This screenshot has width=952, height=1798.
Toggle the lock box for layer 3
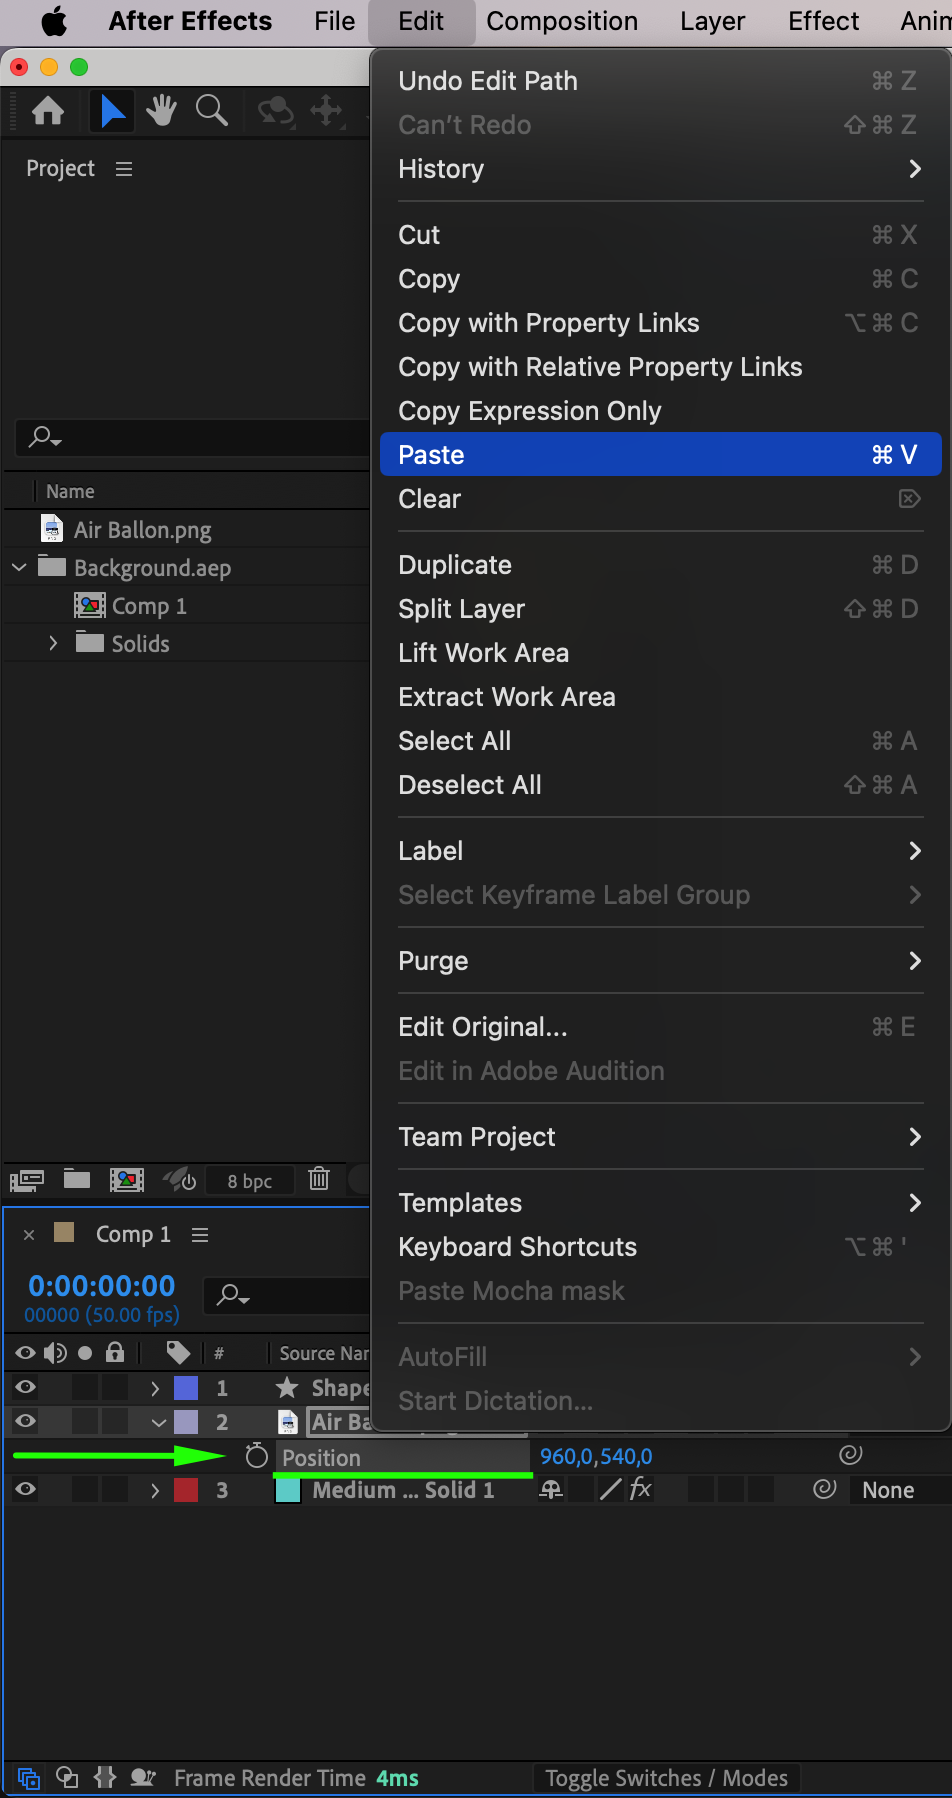pos(115,1489)
